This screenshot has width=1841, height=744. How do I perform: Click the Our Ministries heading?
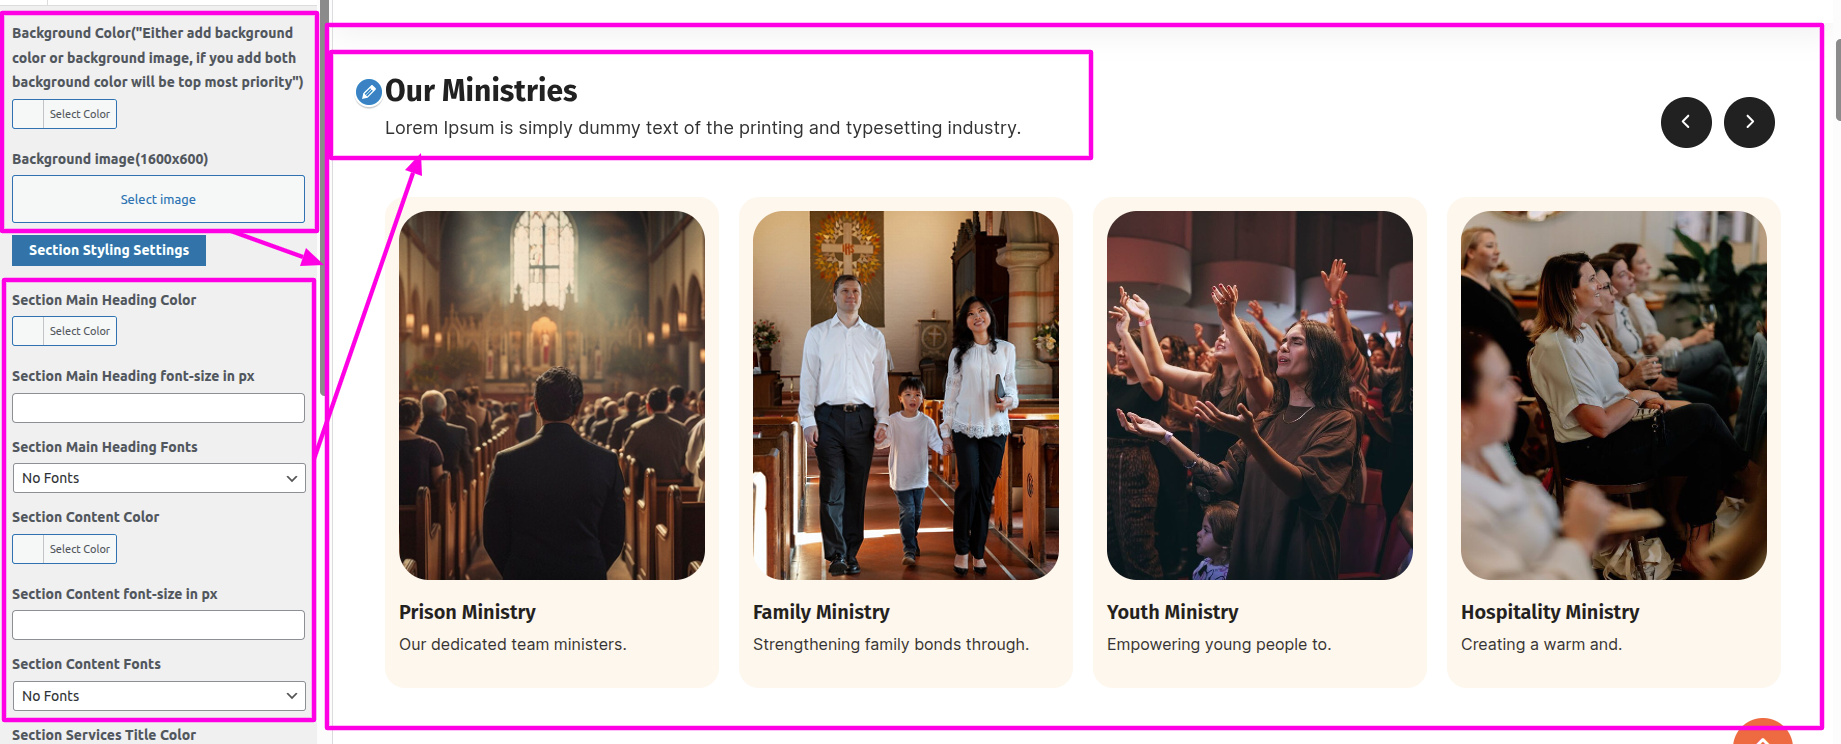[481, 91]
